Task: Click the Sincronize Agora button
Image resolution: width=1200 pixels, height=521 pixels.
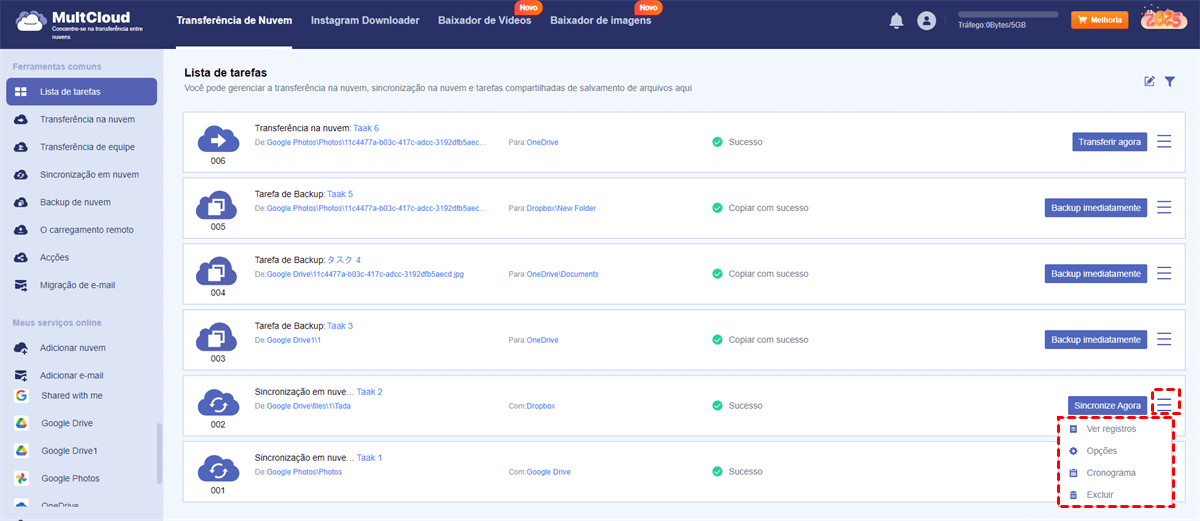Action: click(x=1107, y=406)
